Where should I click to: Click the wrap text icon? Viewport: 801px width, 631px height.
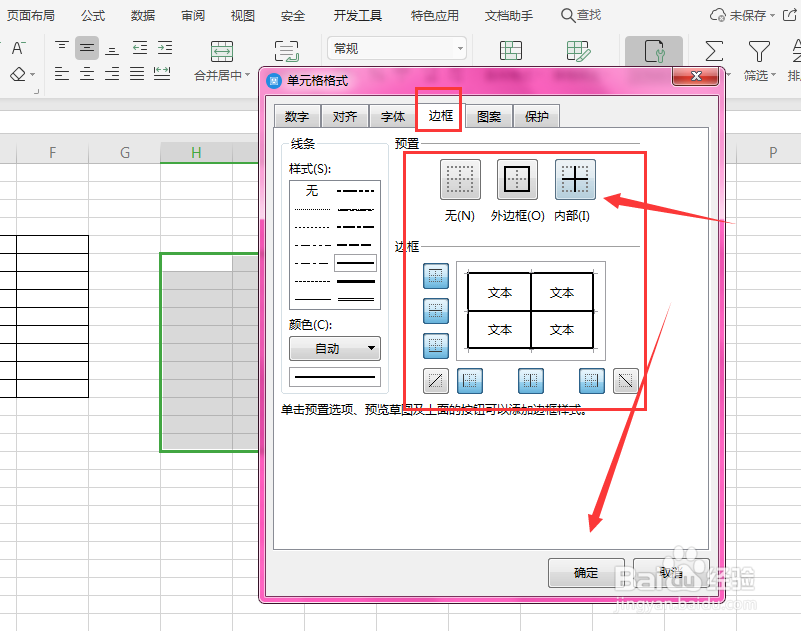[287, 52]
